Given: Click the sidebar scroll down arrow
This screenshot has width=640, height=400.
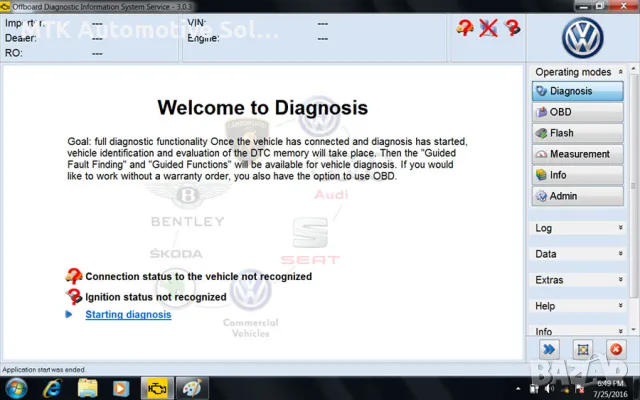Looking at the screenshot, I should [x=633, y=329].
